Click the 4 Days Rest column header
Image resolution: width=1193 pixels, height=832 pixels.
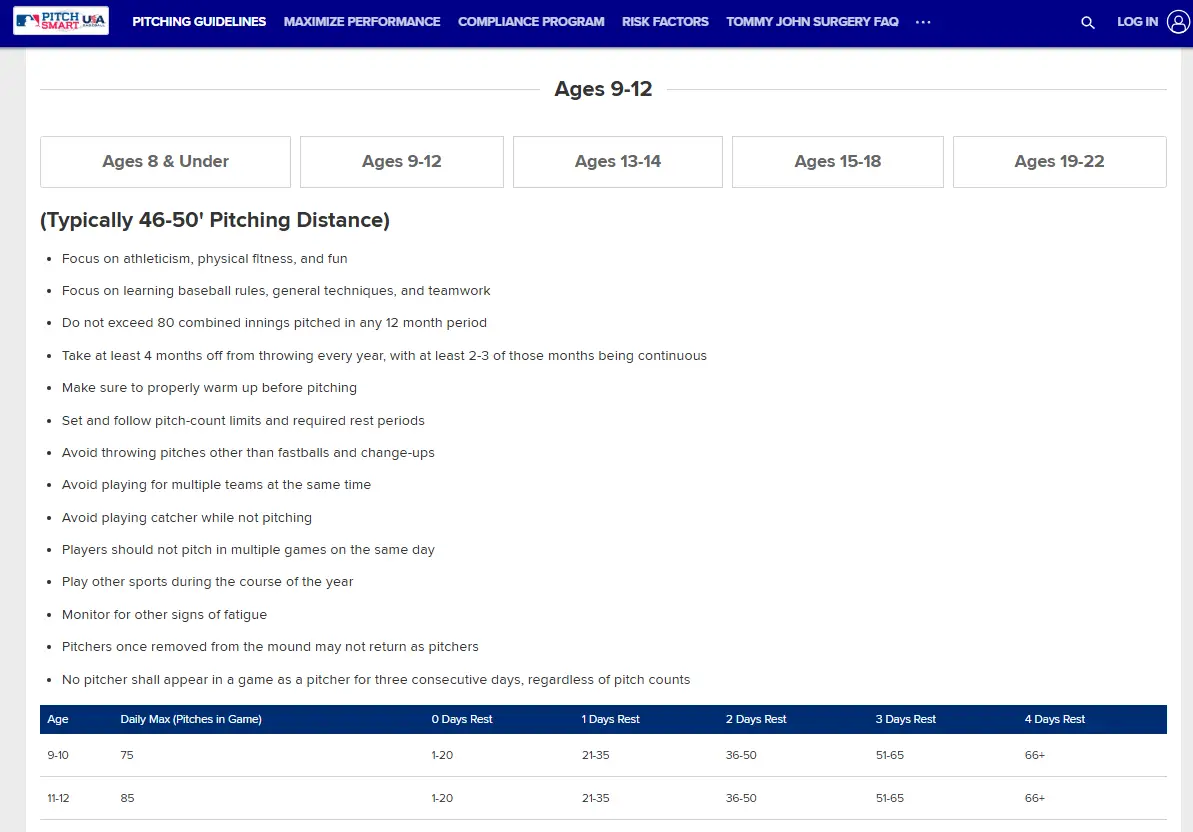[1055, 719]
